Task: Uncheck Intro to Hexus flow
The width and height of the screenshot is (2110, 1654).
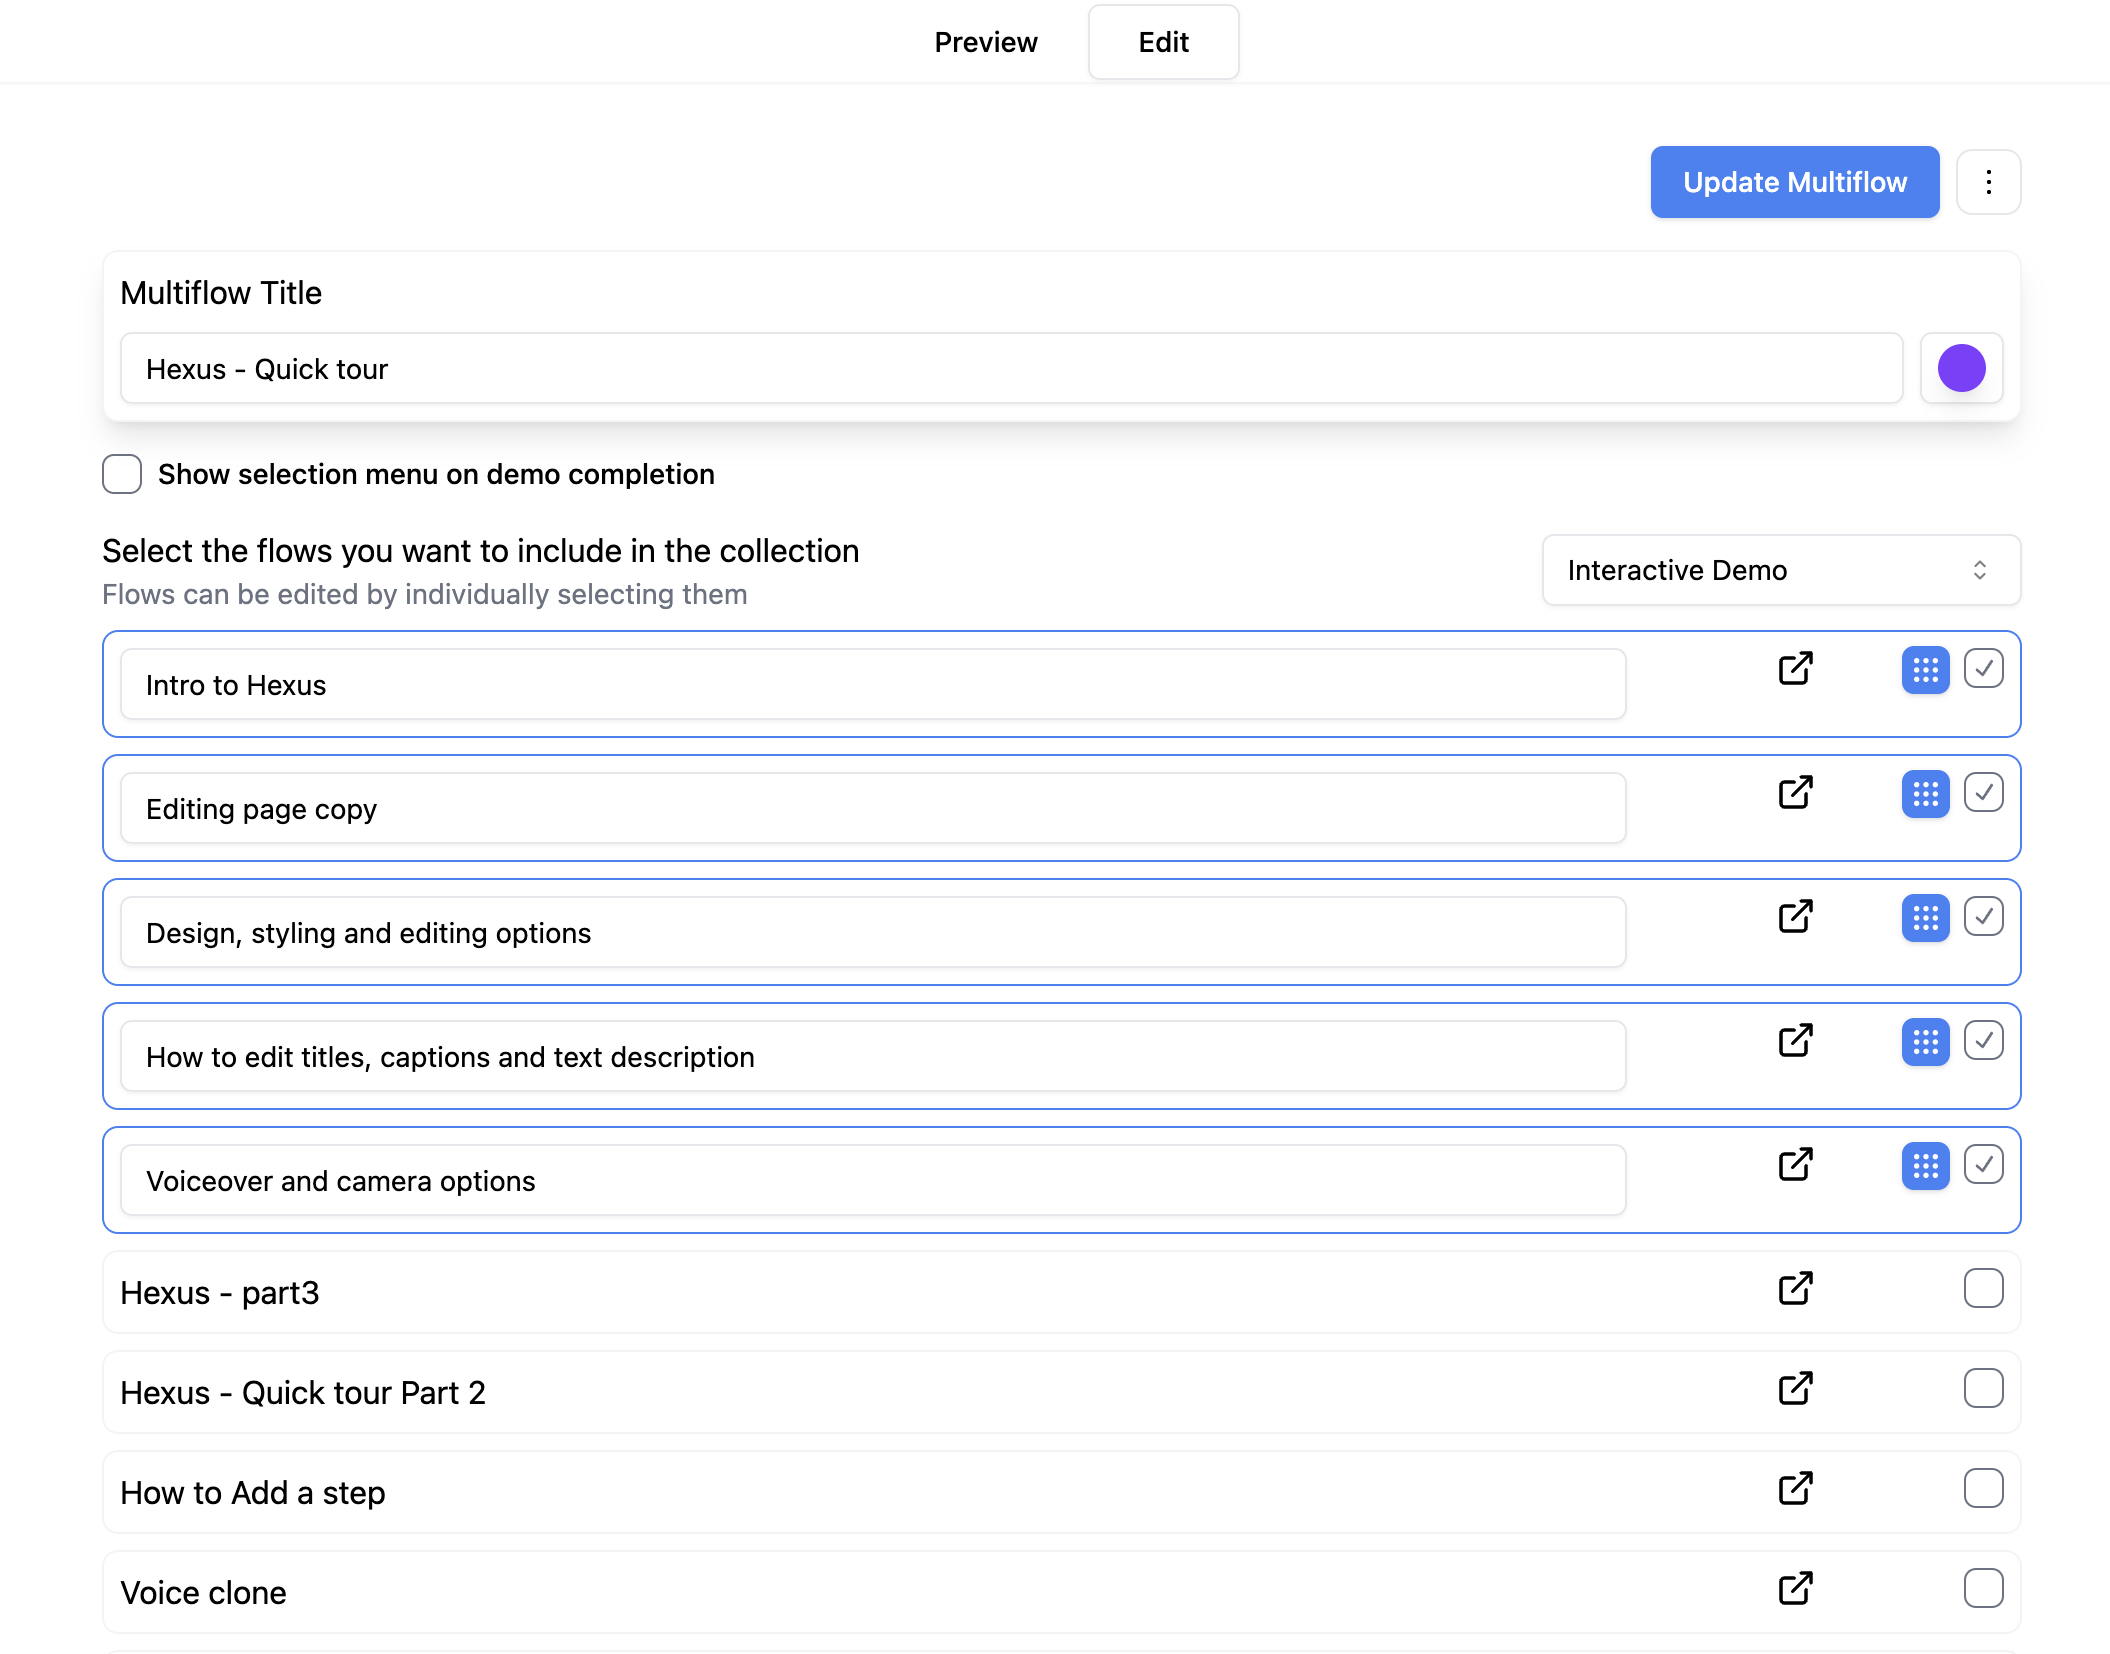Action: click(x=1984, y=669)
